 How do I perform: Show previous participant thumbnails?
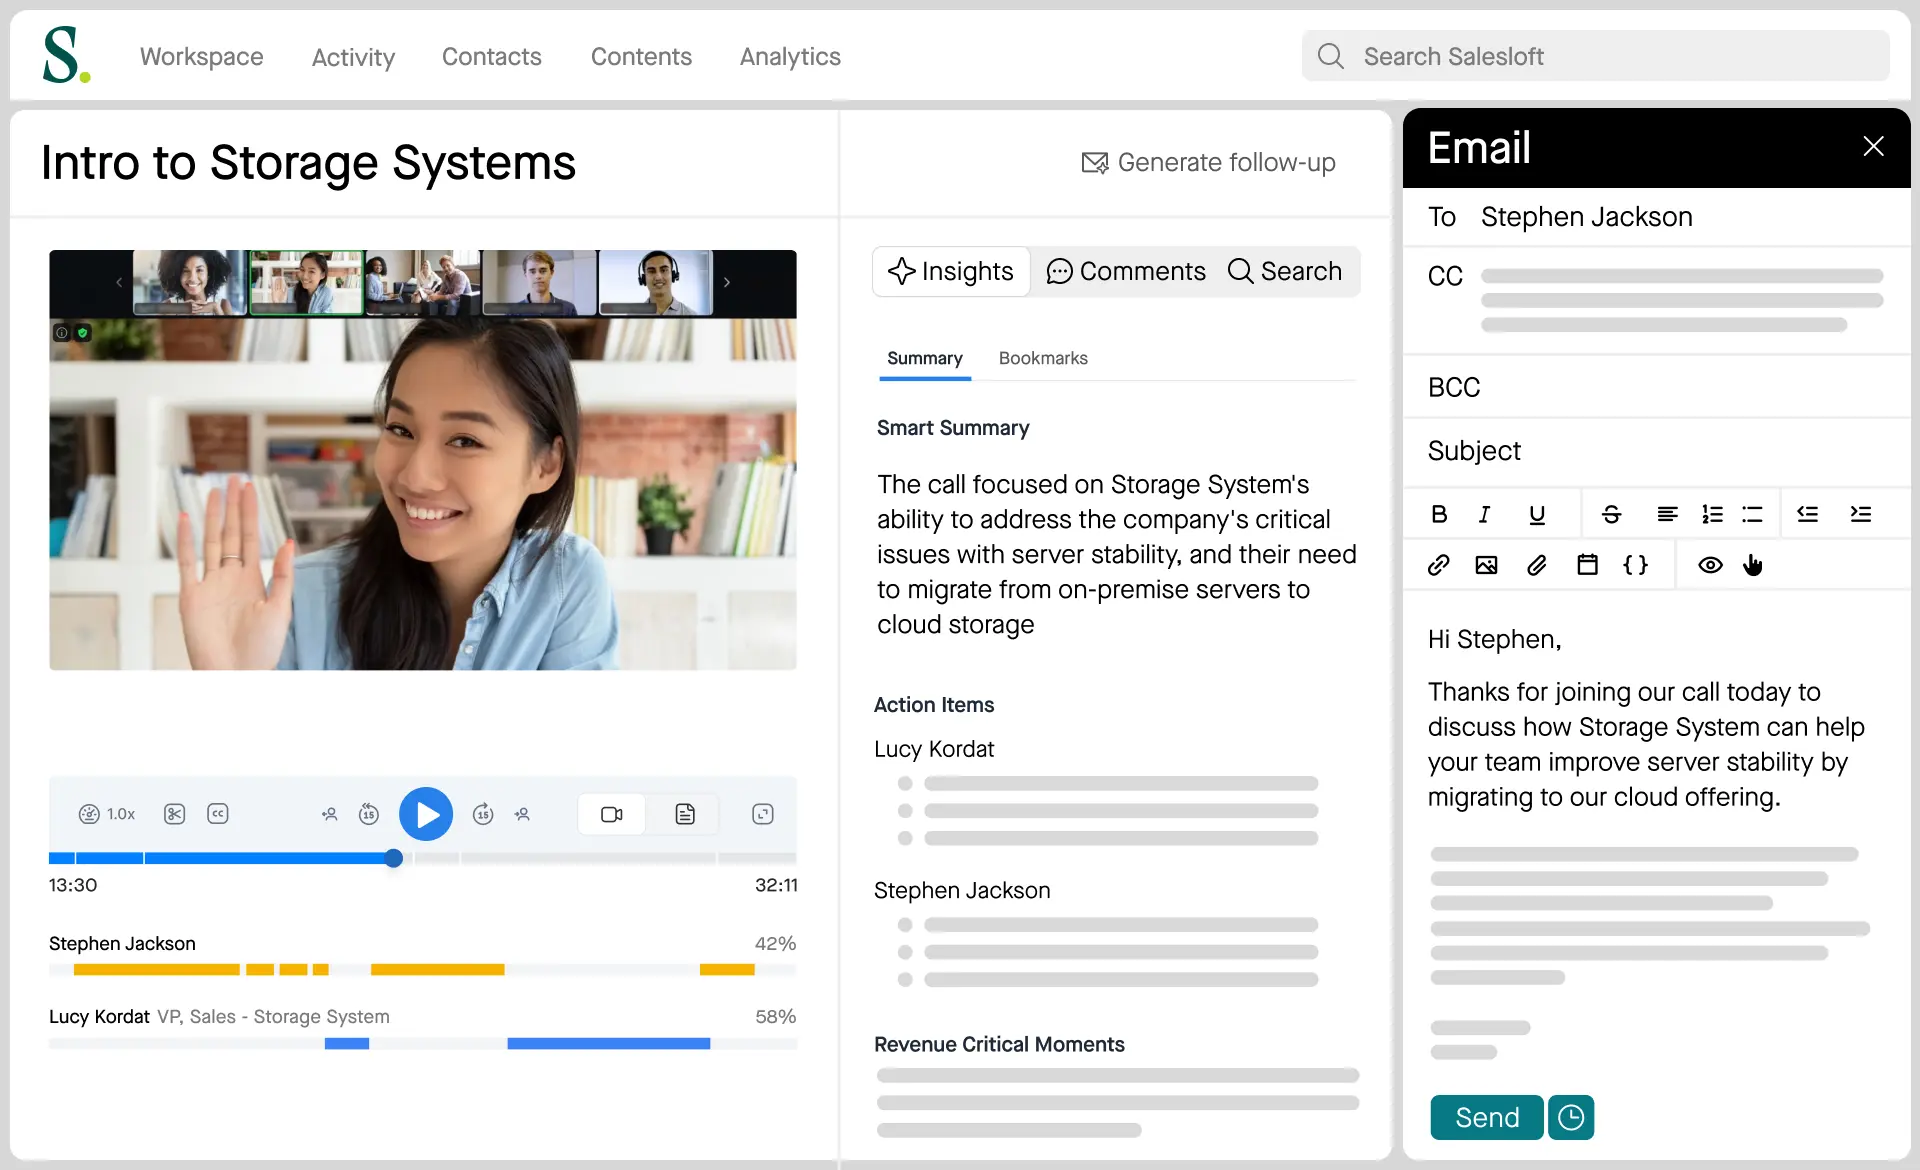(119, 282)
